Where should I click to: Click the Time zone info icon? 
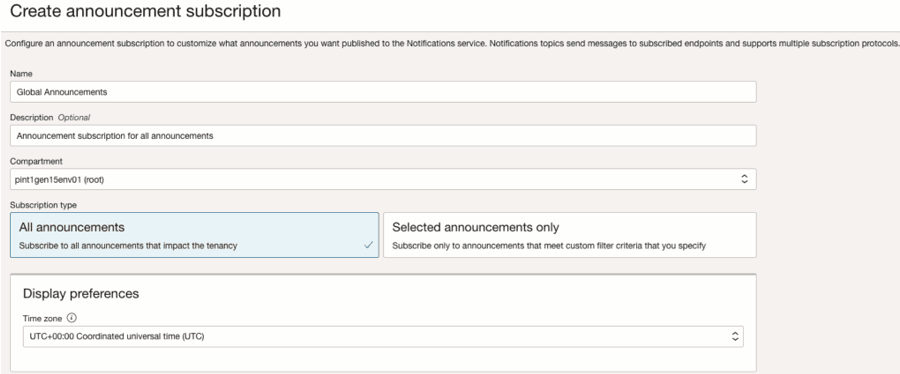[x=72, y=318]
